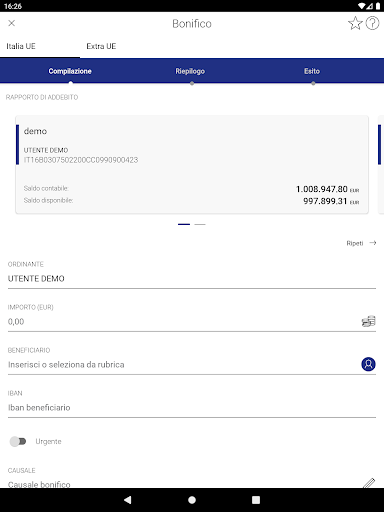
Task: Tap the coins icon beside Importo field
Action: click(x=368, y=321)
